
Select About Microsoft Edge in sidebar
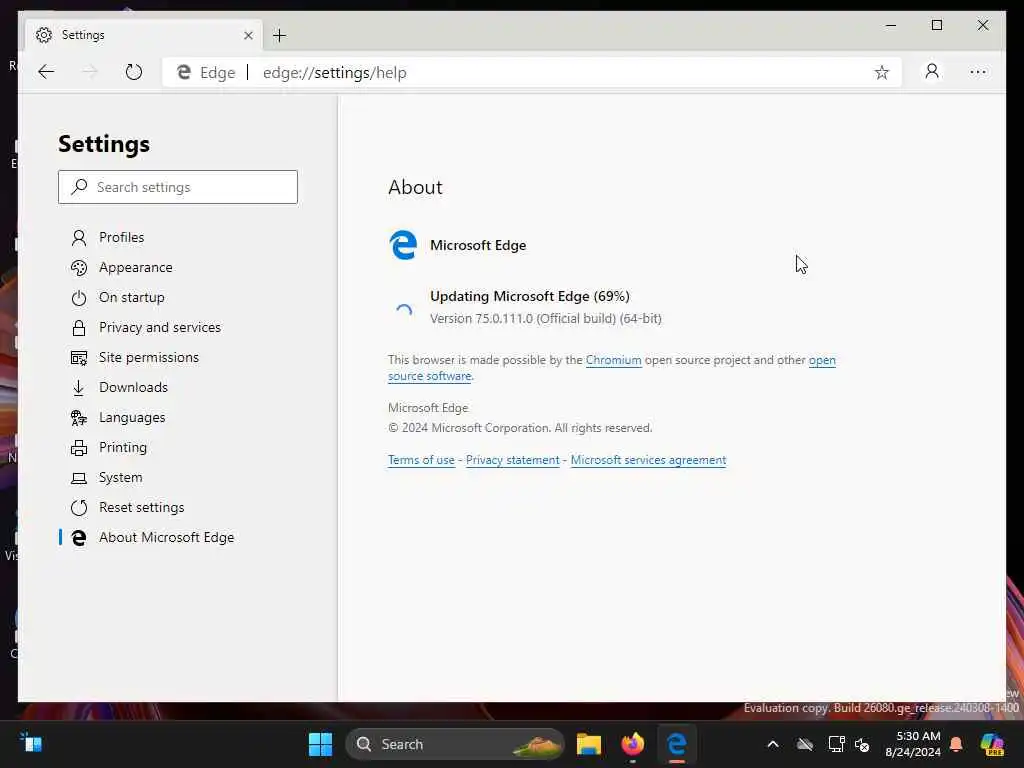(166, 537)
